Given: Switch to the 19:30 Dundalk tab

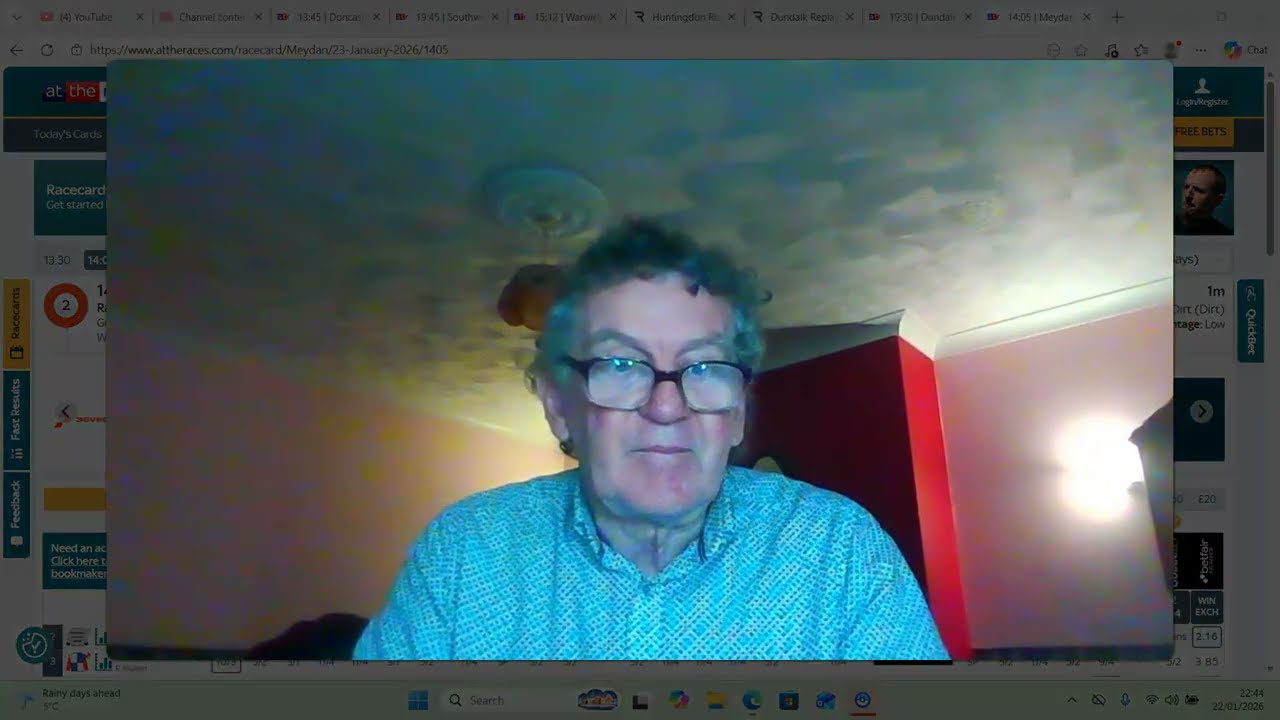Looking at the screenshot, I should point(919,17).
